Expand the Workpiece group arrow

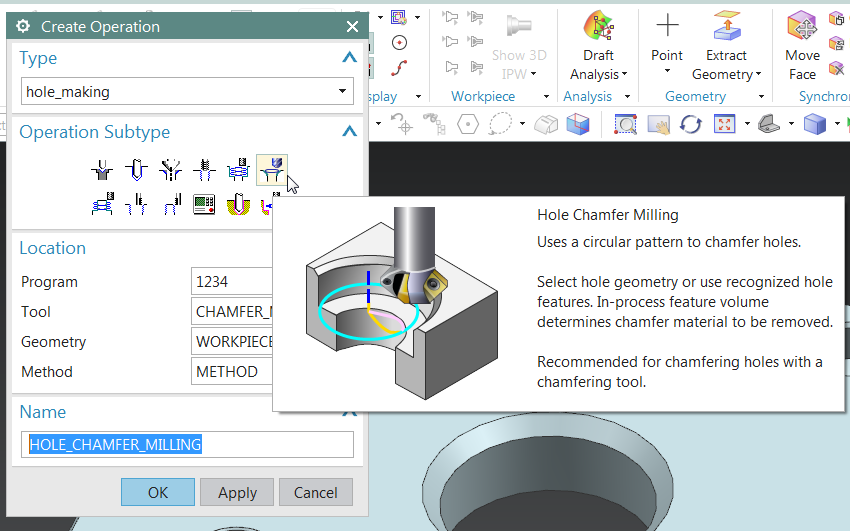click(546, 96)
